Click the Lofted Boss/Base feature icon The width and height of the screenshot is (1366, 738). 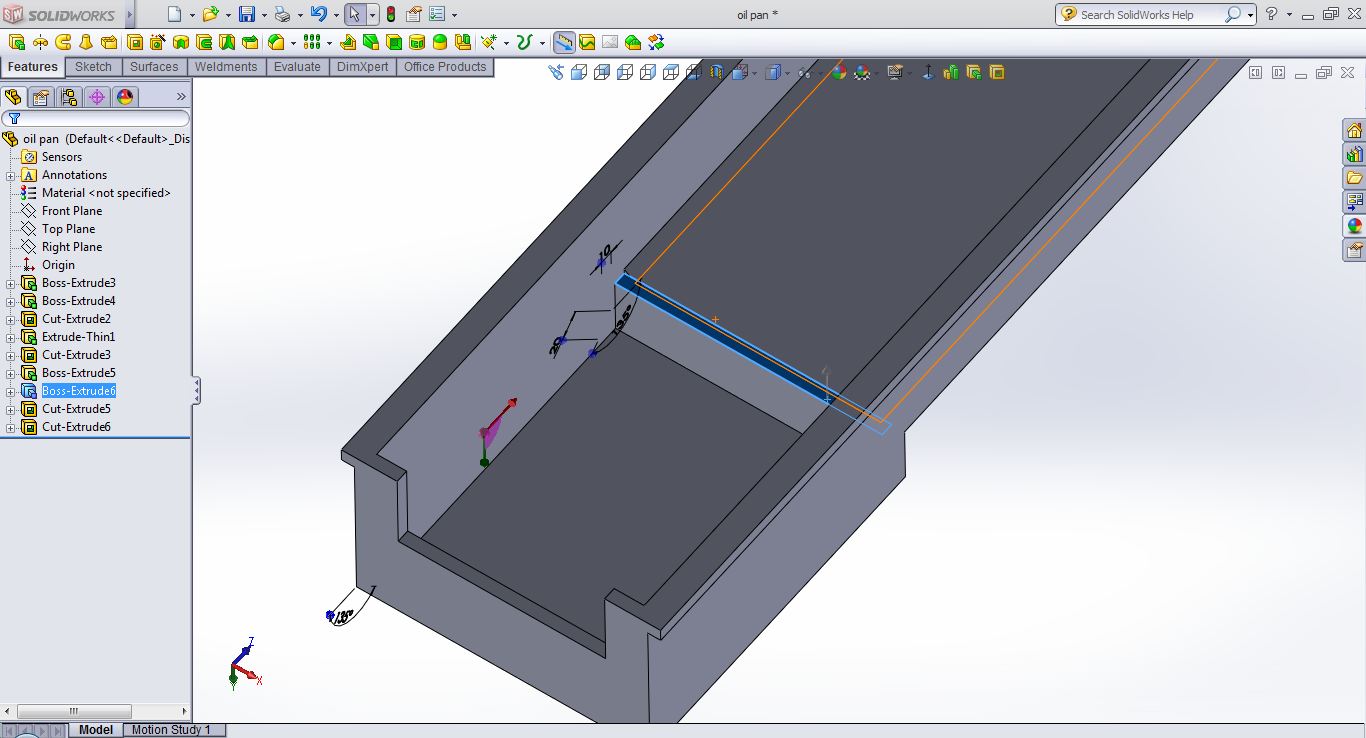click(86, 42)
